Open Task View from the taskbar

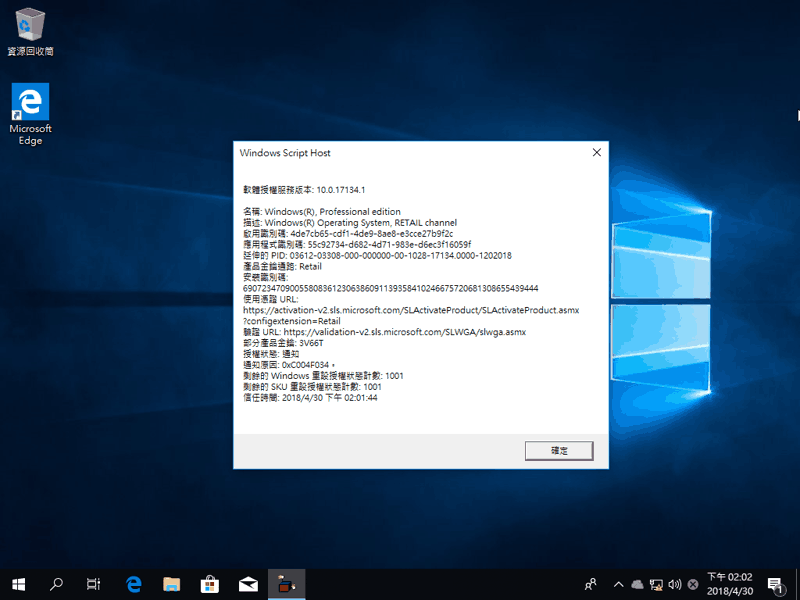(93, 584)
